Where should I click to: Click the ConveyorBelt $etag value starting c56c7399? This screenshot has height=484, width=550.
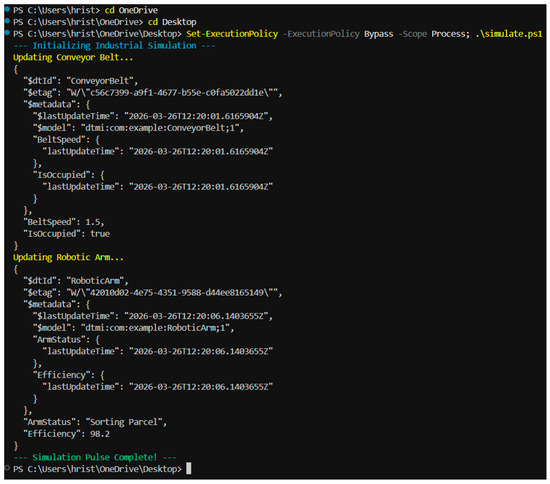point(174,93)
